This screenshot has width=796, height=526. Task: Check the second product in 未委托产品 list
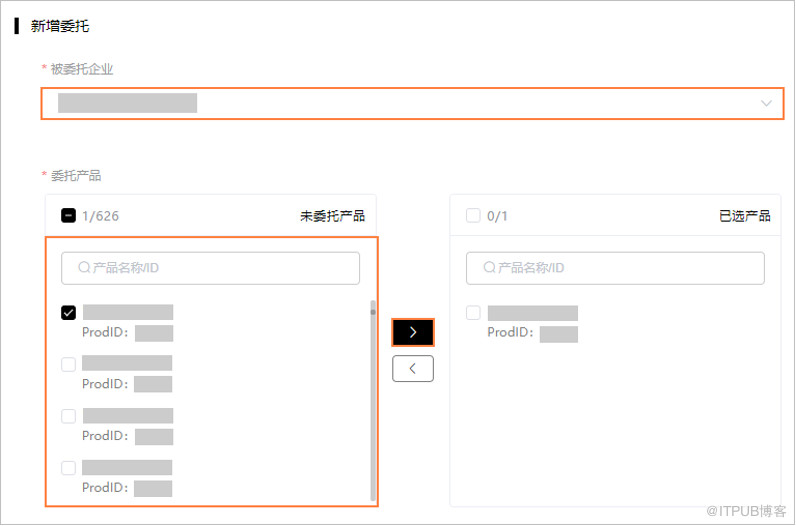pyautogui.click(x=69, y=365)
